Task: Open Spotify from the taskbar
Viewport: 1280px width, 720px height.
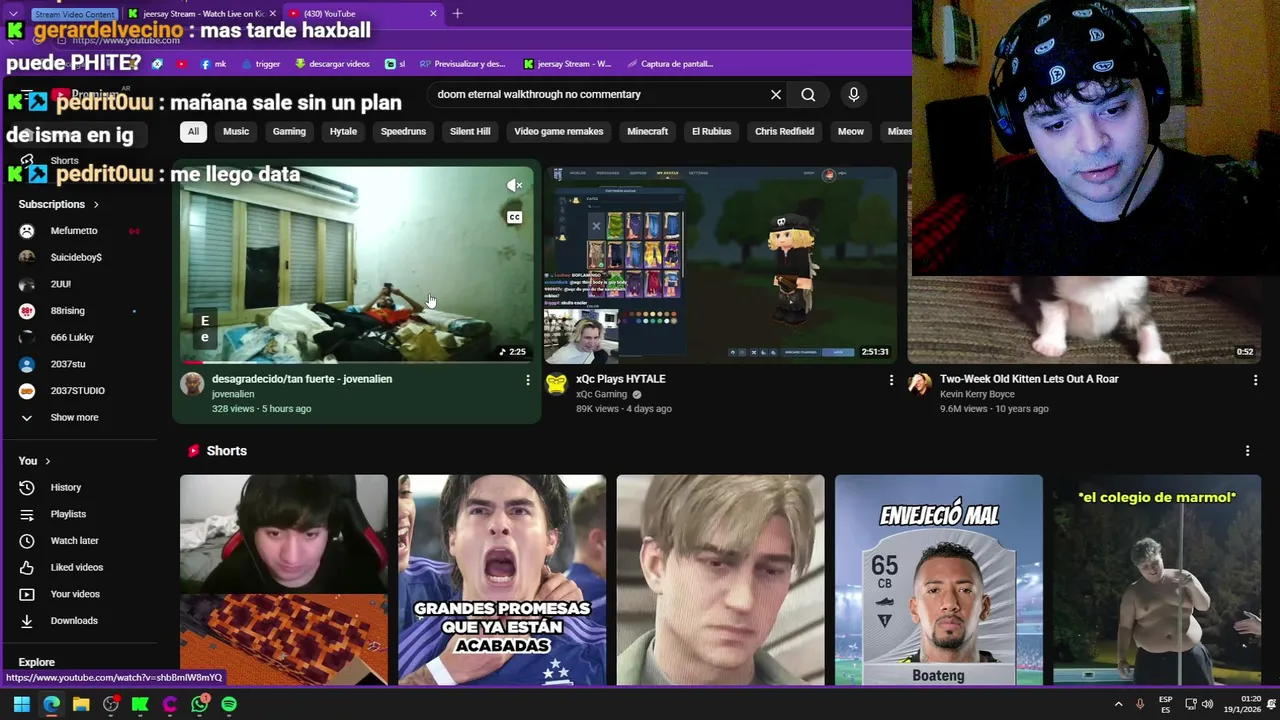Action: 229,704
